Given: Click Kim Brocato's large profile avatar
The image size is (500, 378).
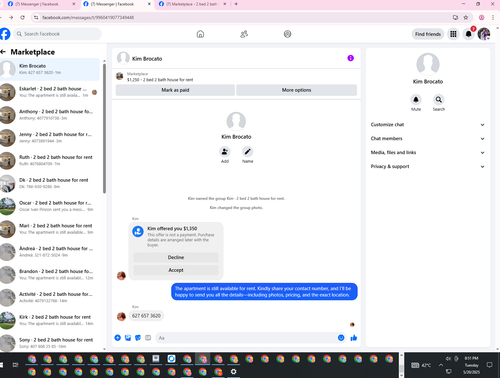Looking at the screenshot, I should 428,64.
